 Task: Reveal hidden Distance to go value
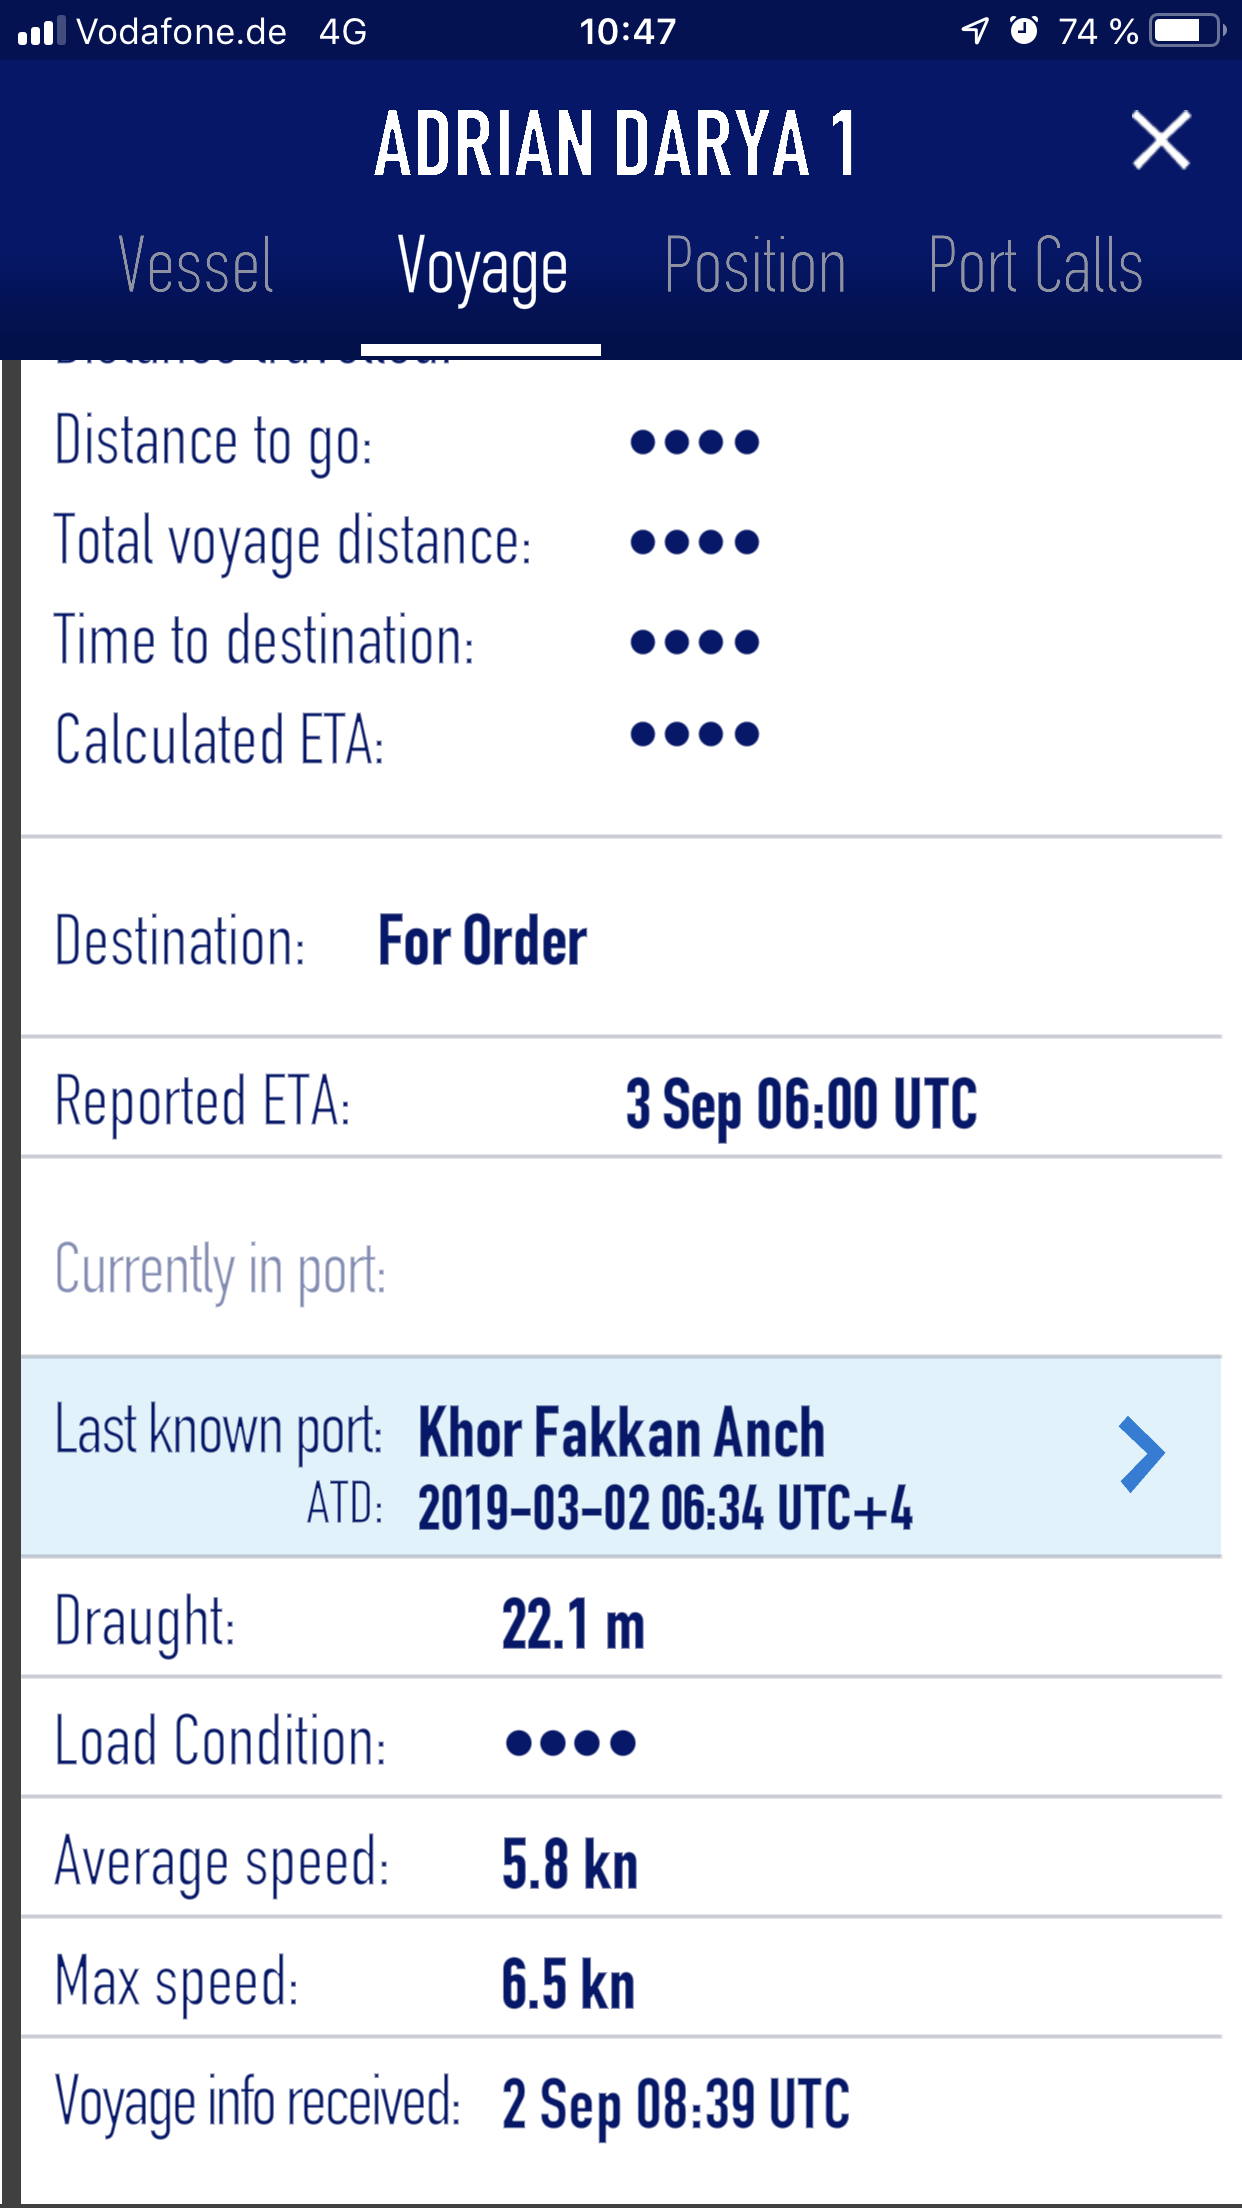(695, 442)
